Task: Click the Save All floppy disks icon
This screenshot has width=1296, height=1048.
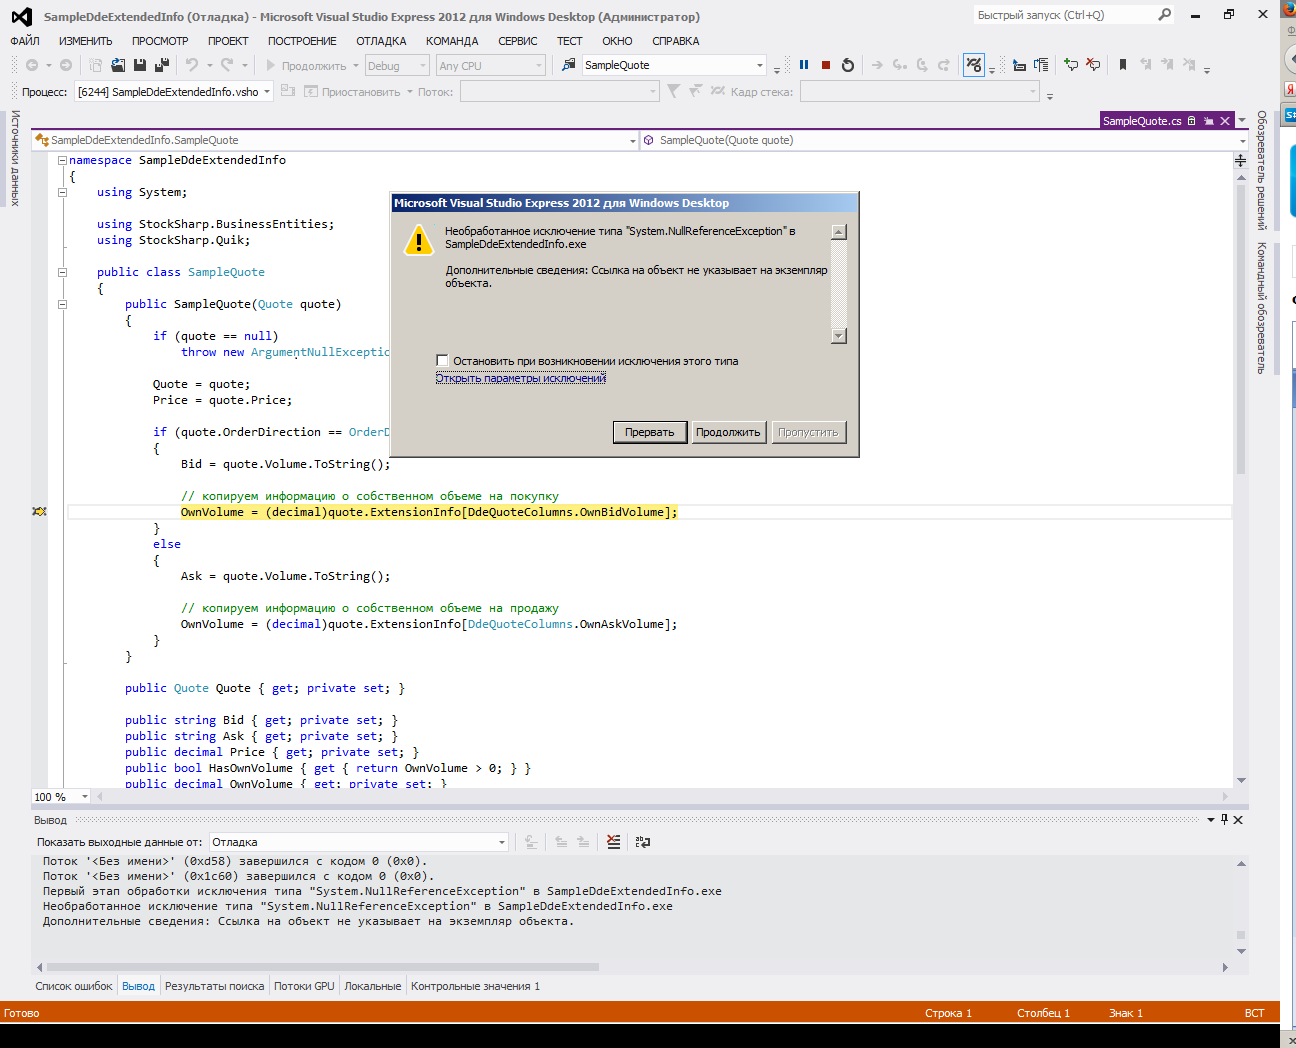Action: 161,65
